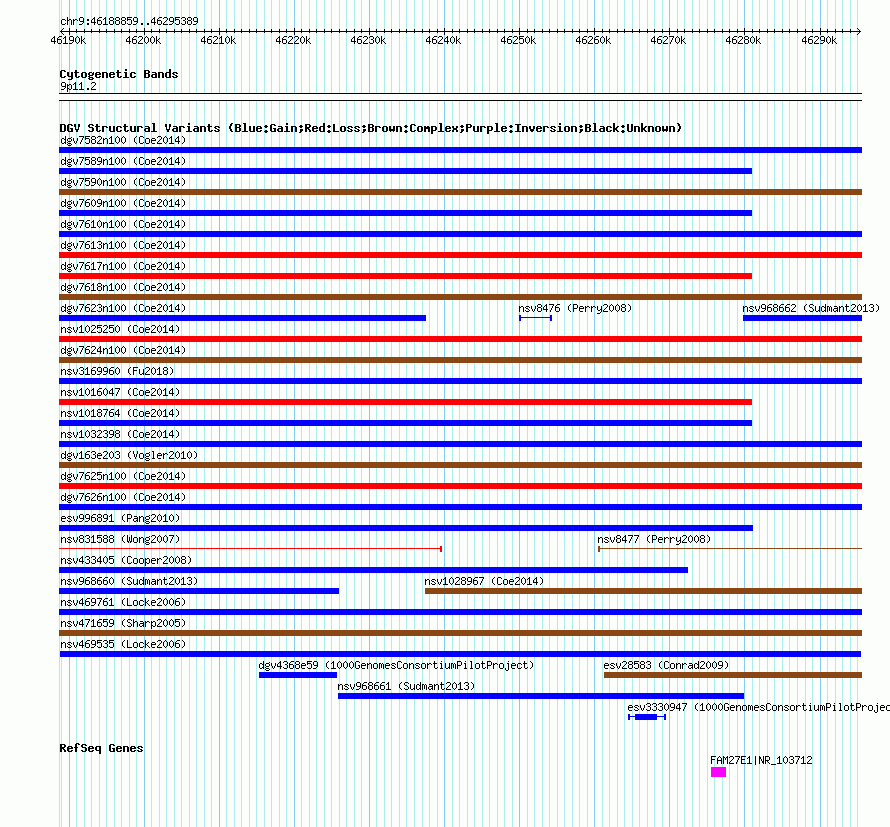
Task: Open the nsv968661 (Sudmant2013) label
Action: click(406, 686)
